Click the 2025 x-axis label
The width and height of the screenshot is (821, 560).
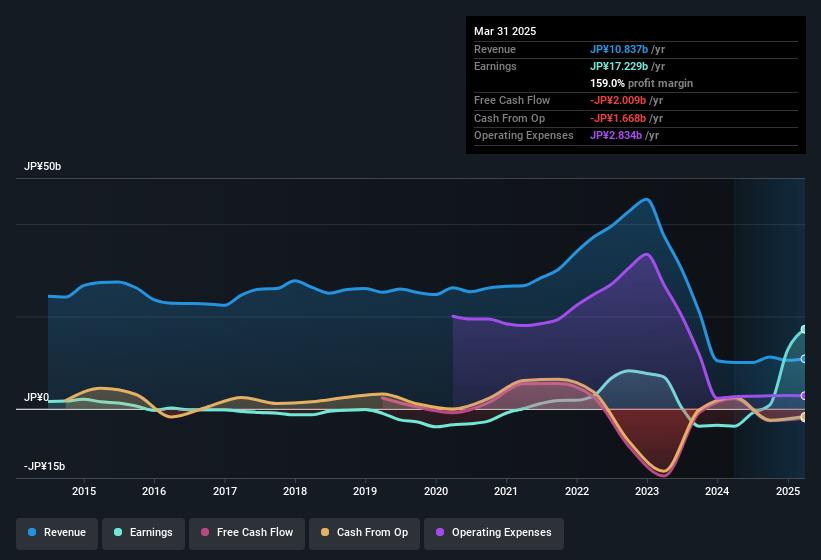point(787,491)
